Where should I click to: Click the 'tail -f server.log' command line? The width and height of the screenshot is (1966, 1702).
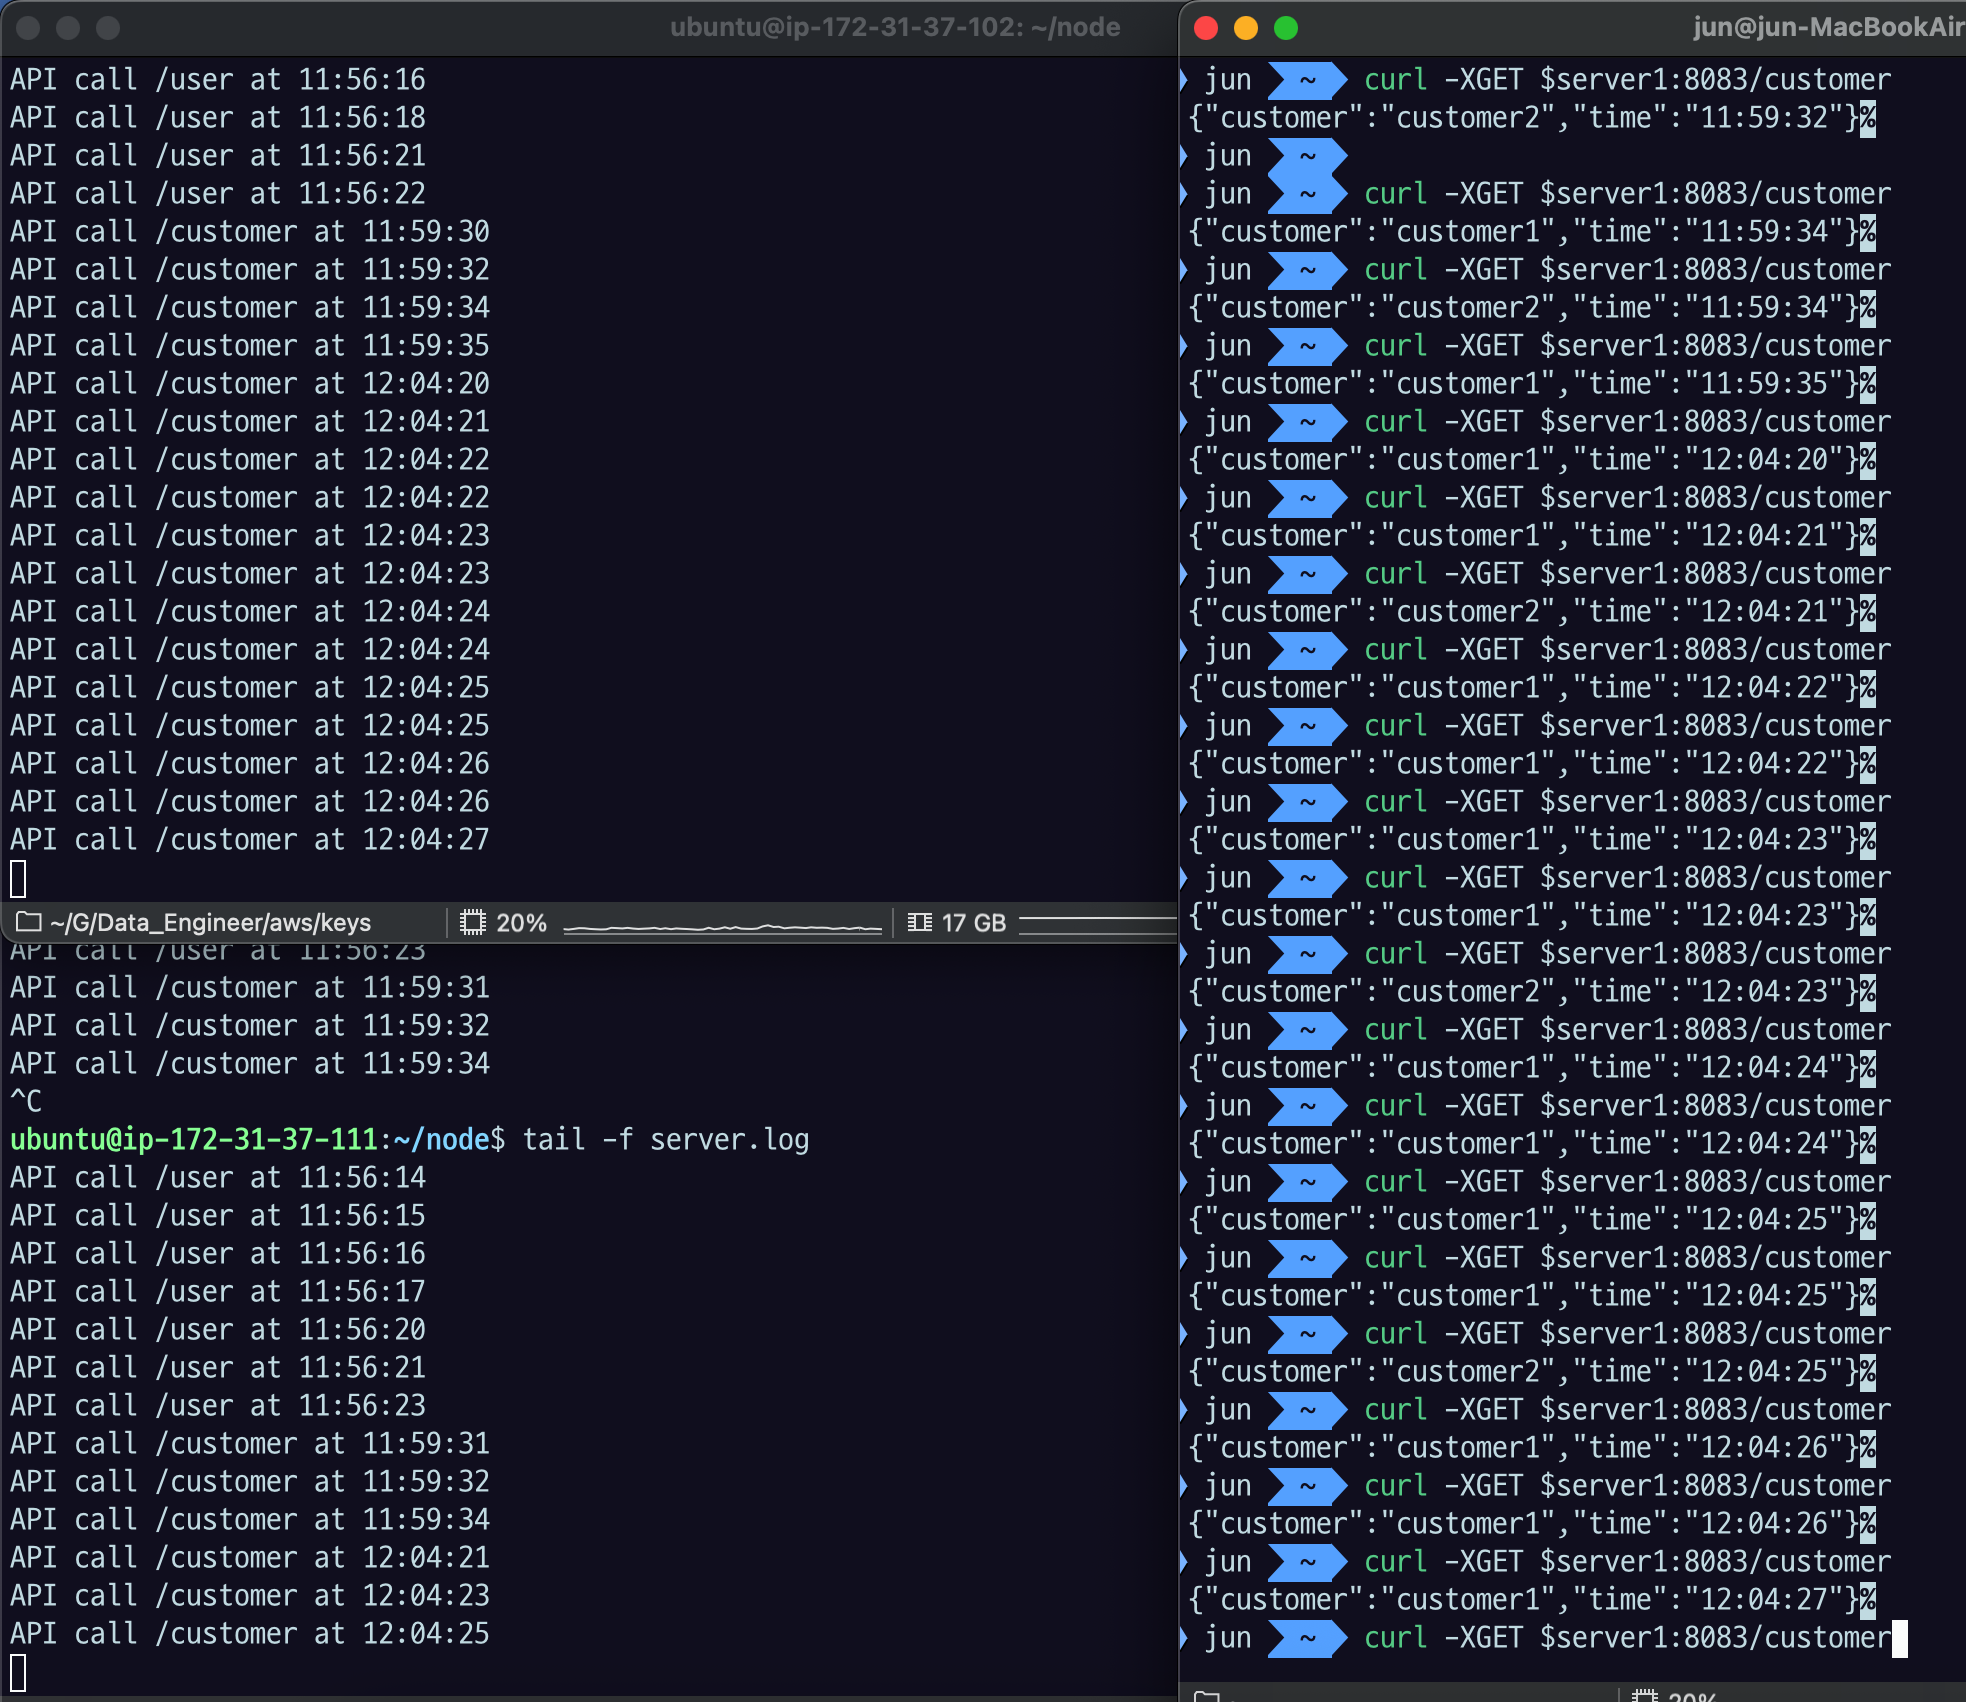(665, 1139)
